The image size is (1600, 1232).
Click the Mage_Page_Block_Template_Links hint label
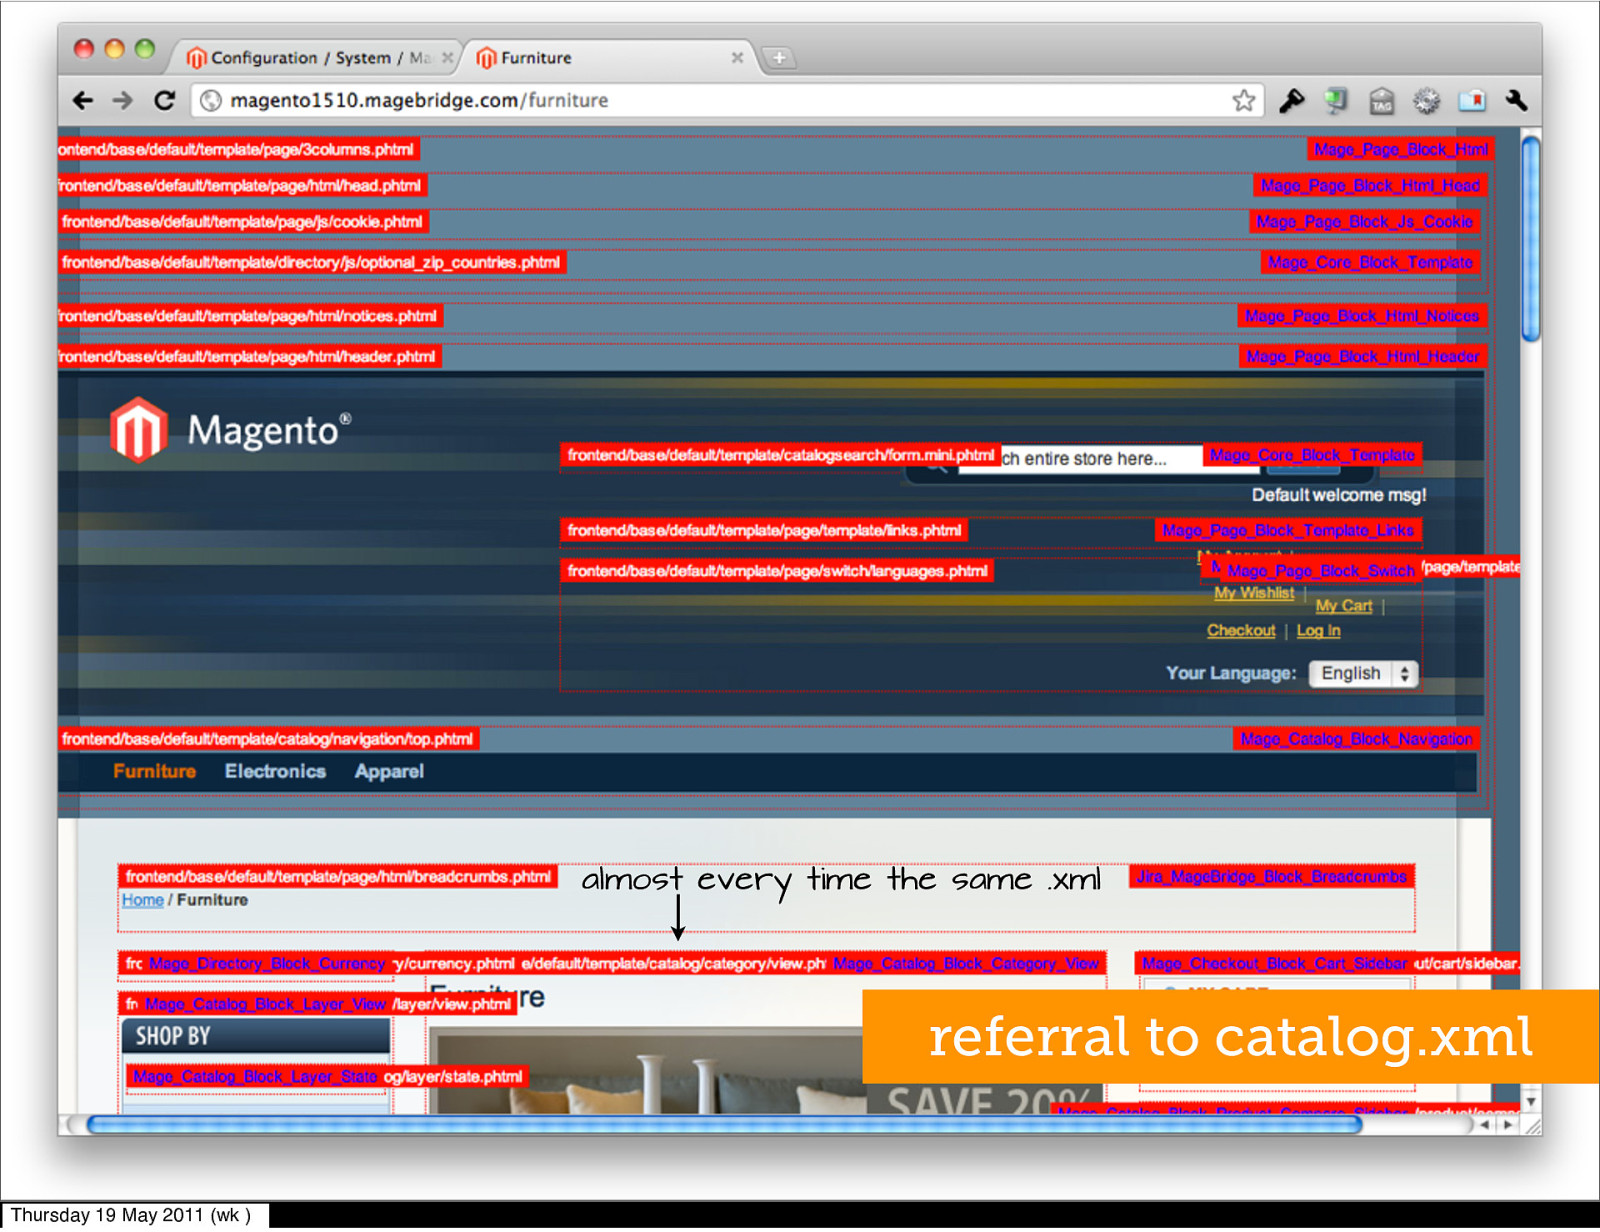1288,530
